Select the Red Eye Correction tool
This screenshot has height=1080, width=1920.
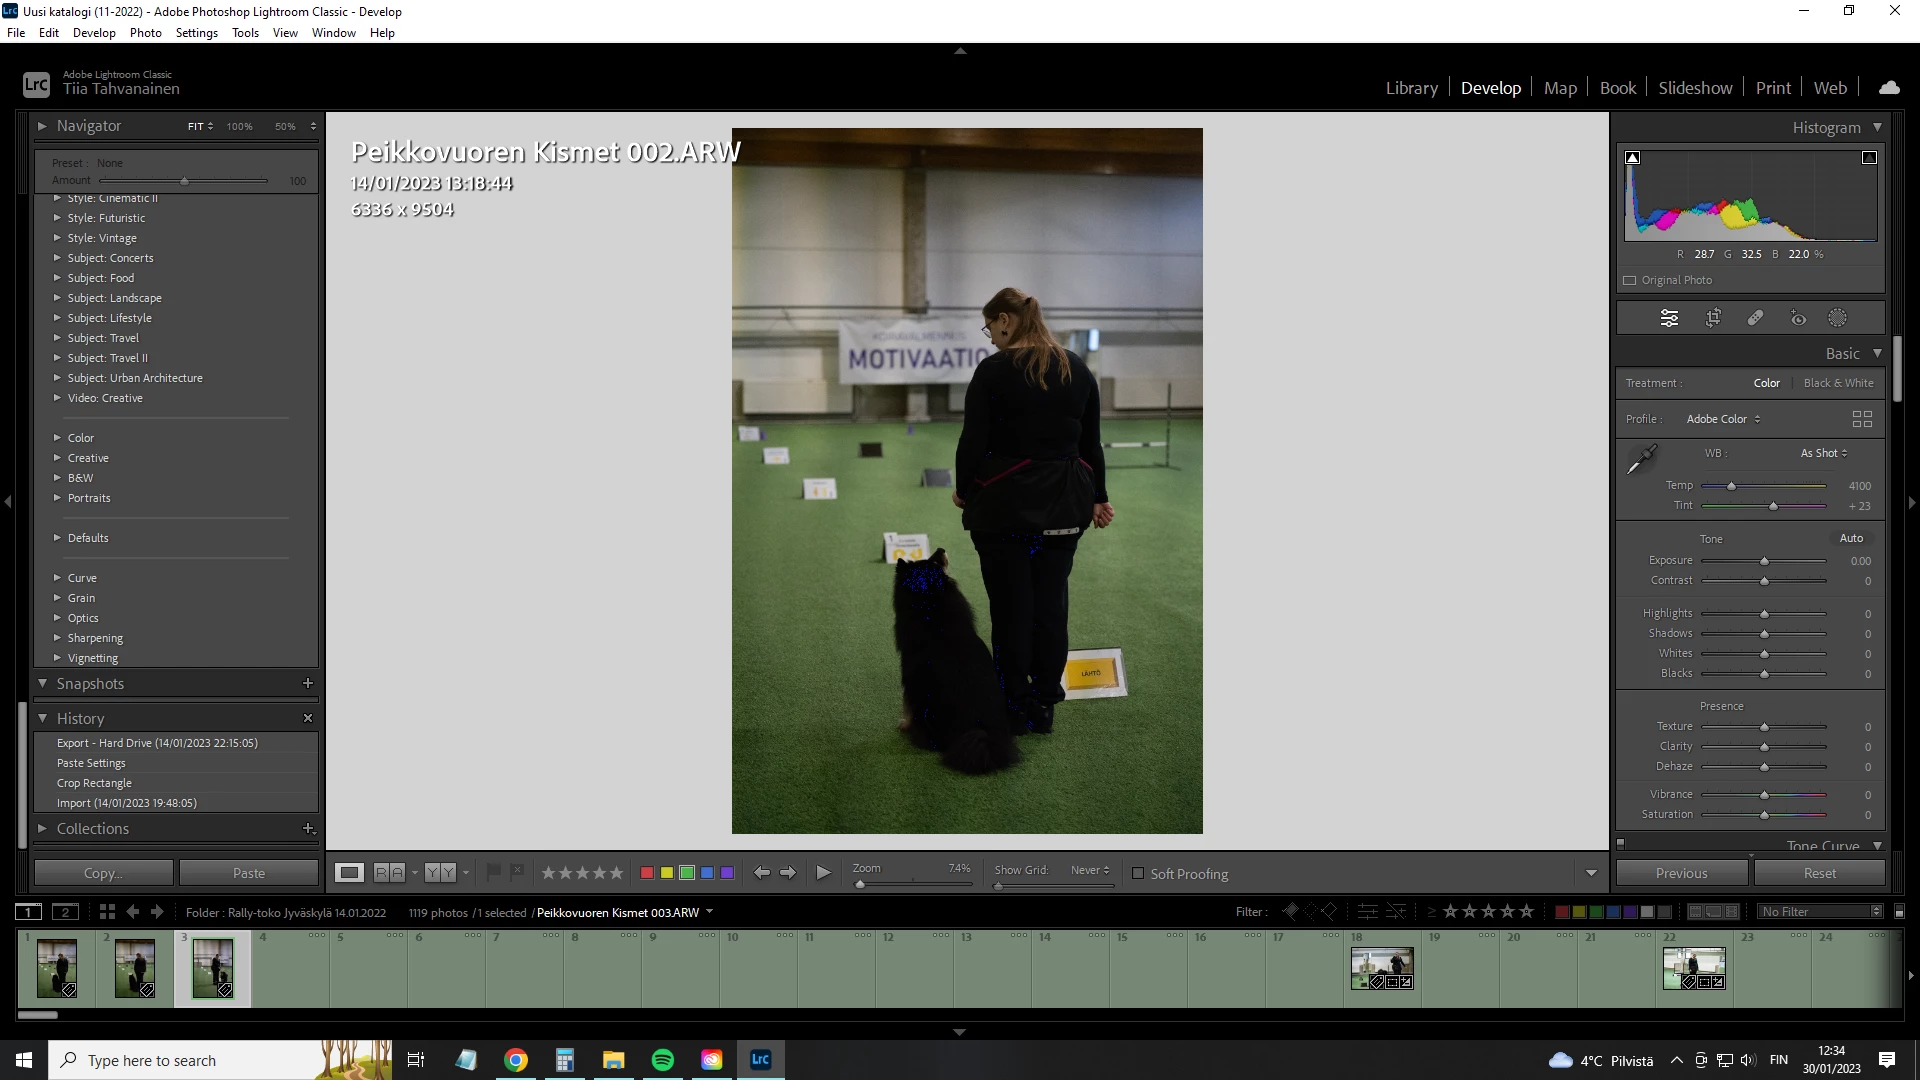click(x=1798, y=318)
